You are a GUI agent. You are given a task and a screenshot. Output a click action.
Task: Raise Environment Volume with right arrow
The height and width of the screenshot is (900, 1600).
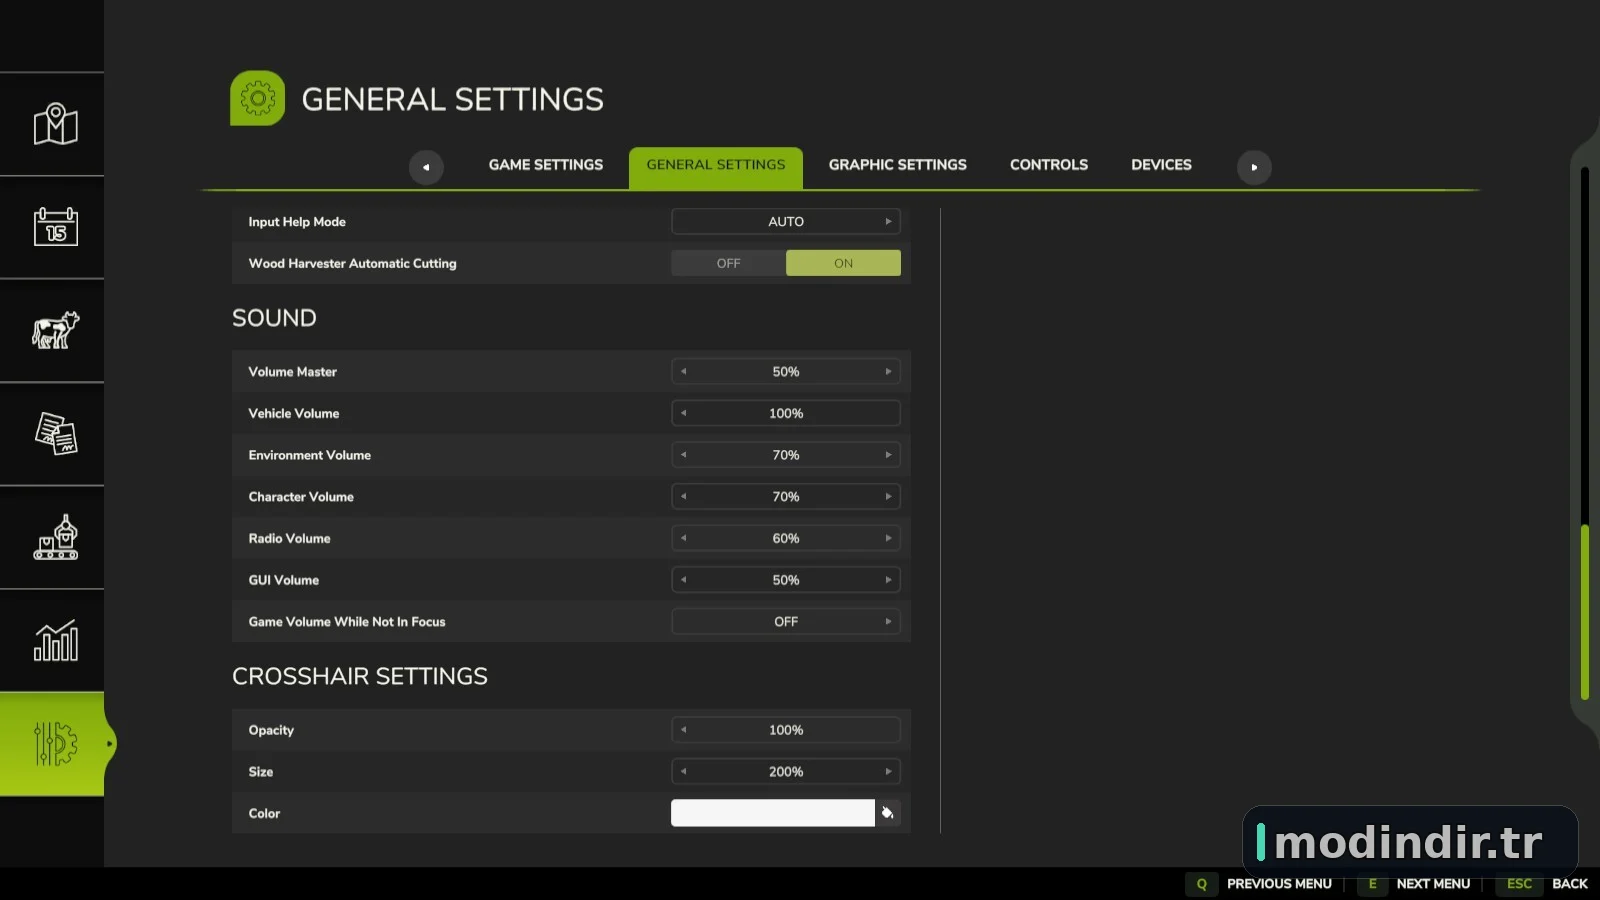(x=888, y=455)
